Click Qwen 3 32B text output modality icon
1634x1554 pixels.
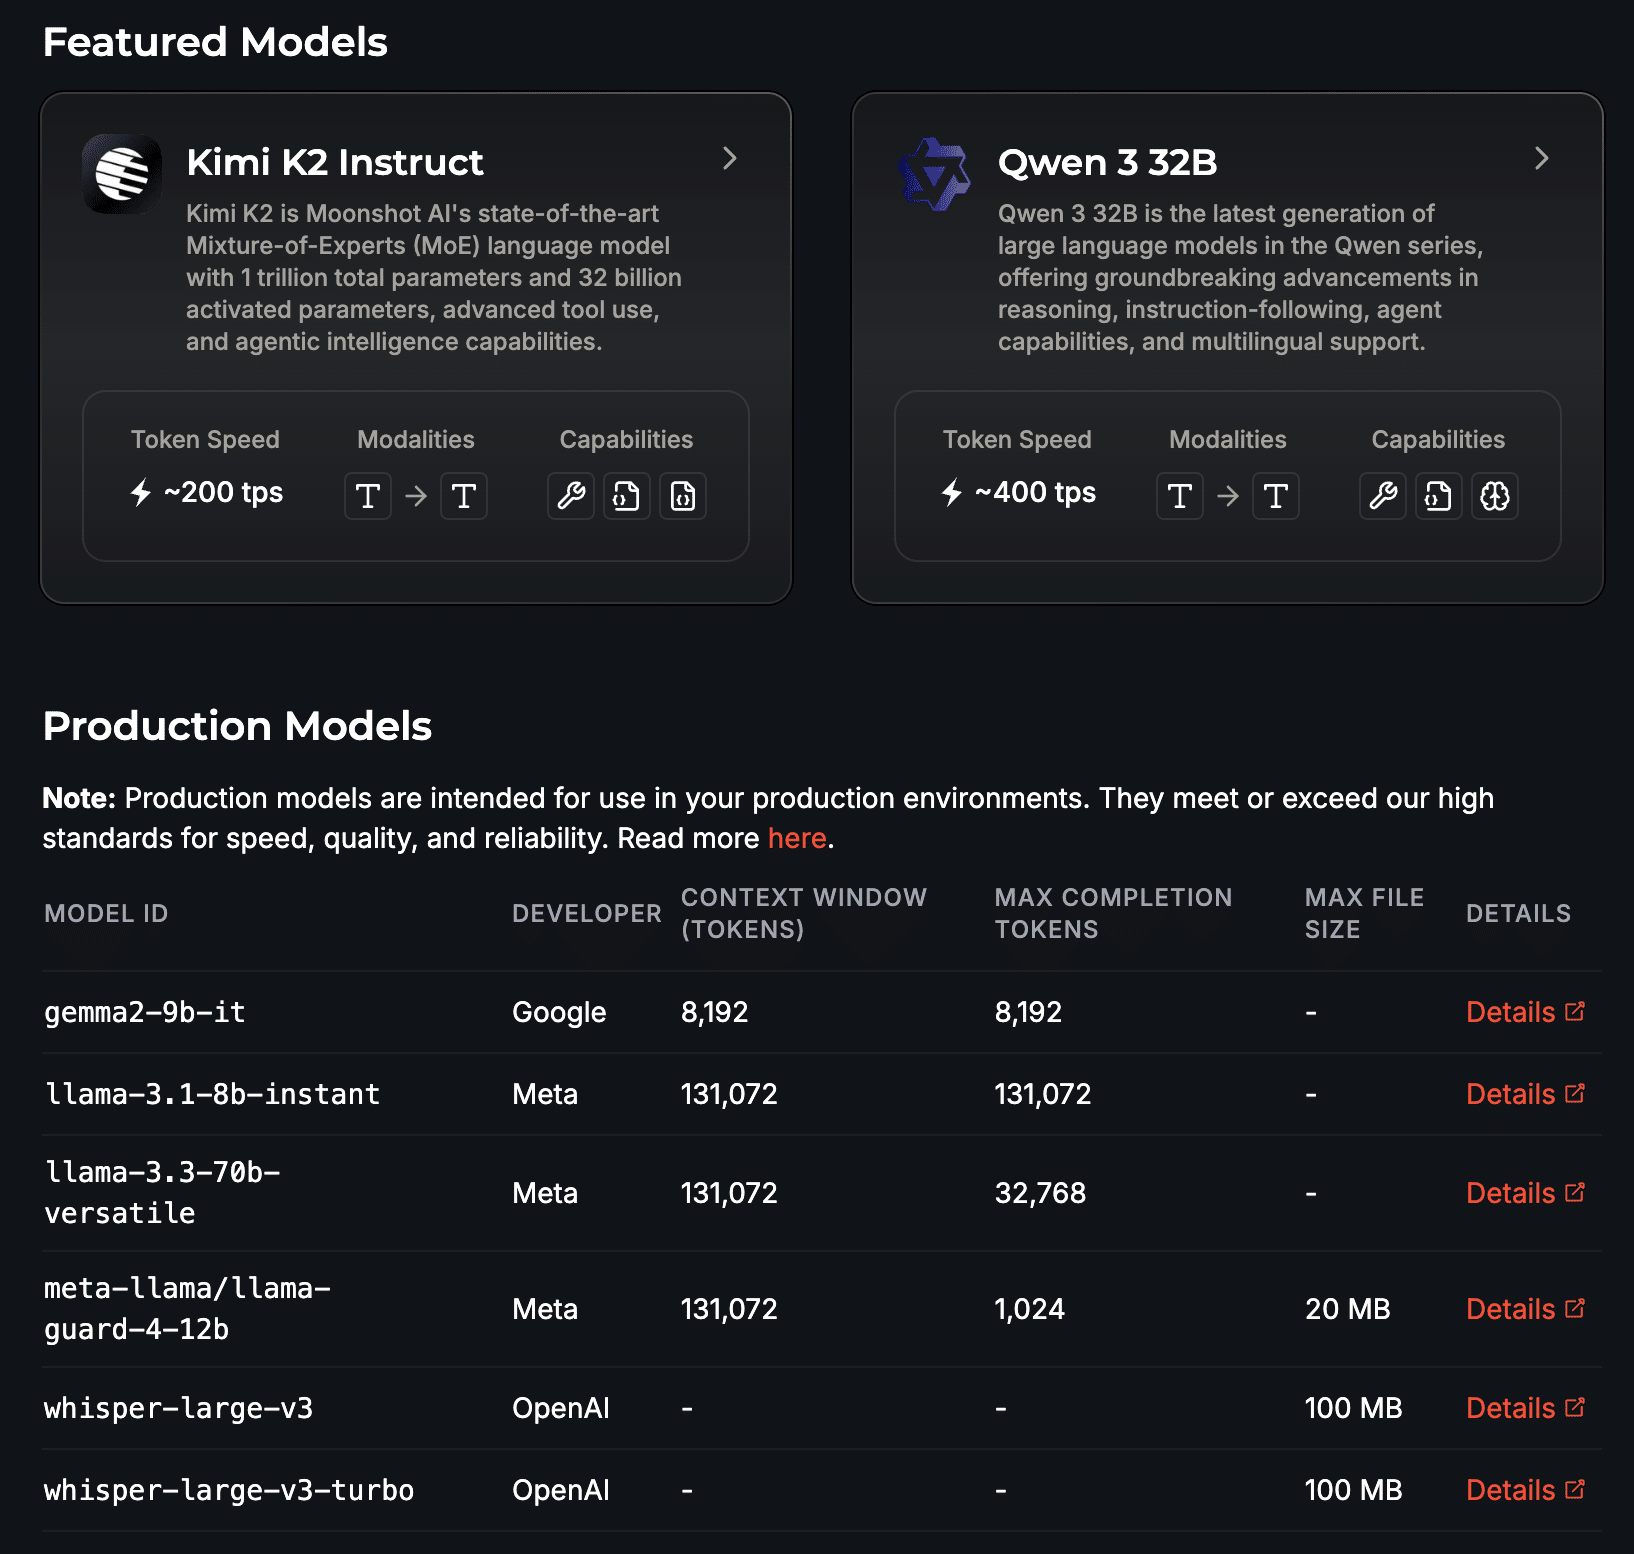(1276, 496)
